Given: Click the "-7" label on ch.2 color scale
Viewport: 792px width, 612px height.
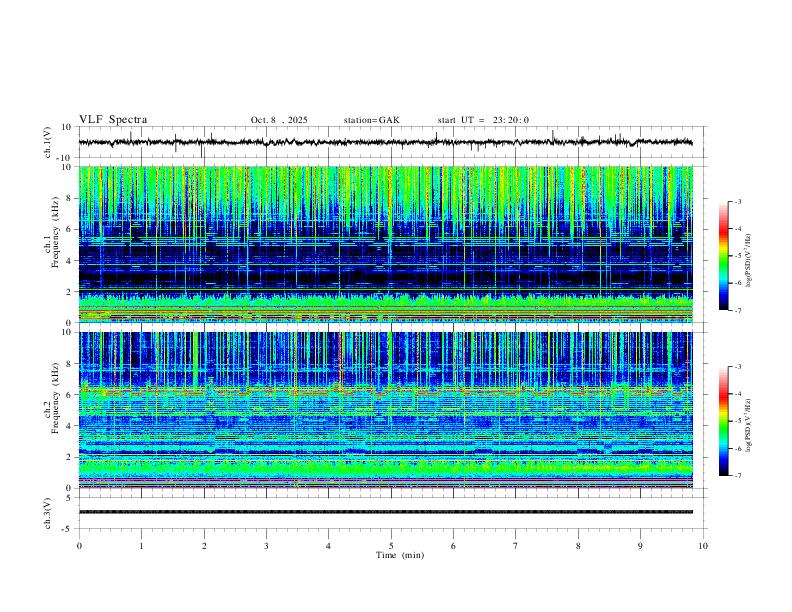Looking at the screenshot, I should tap(737, 476).
